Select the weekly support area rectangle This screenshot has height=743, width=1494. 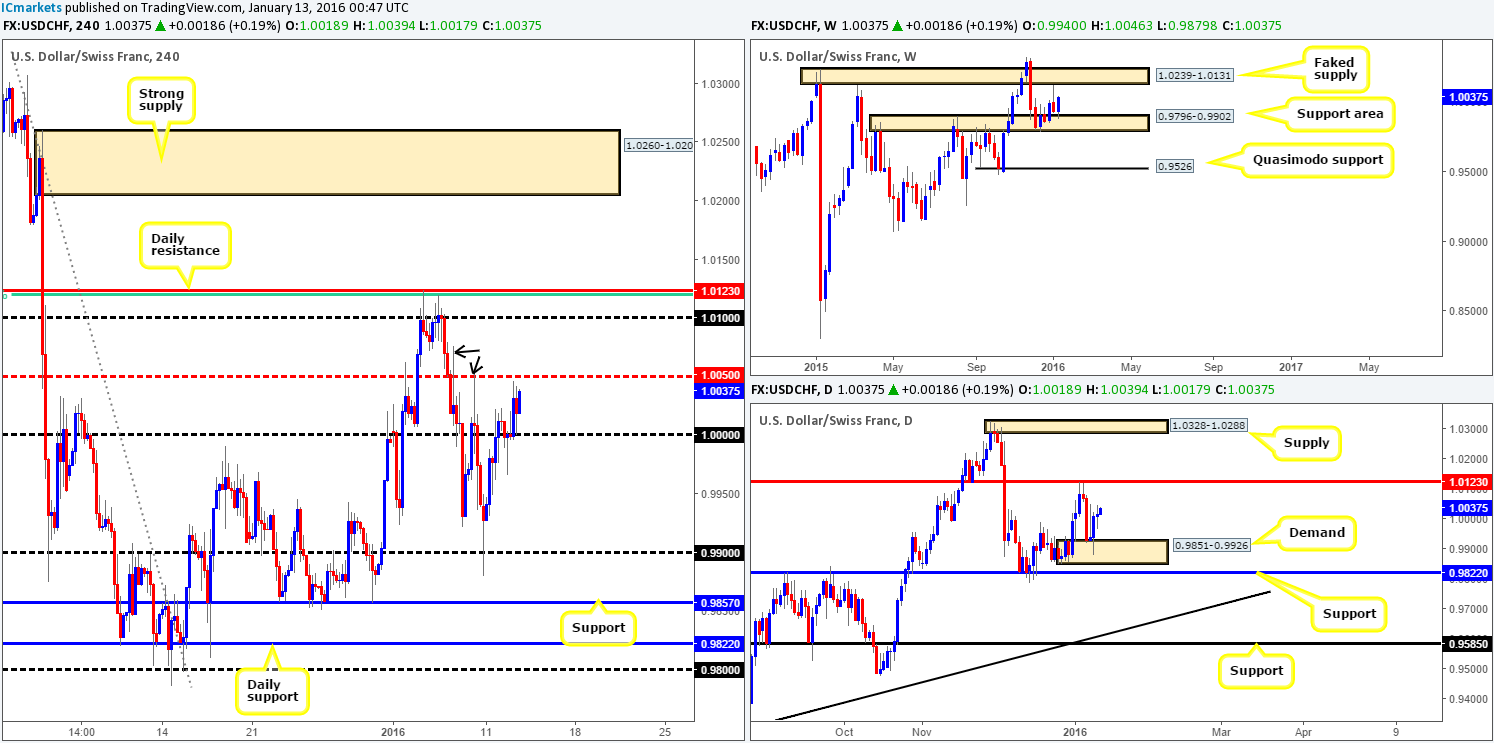1010,123
